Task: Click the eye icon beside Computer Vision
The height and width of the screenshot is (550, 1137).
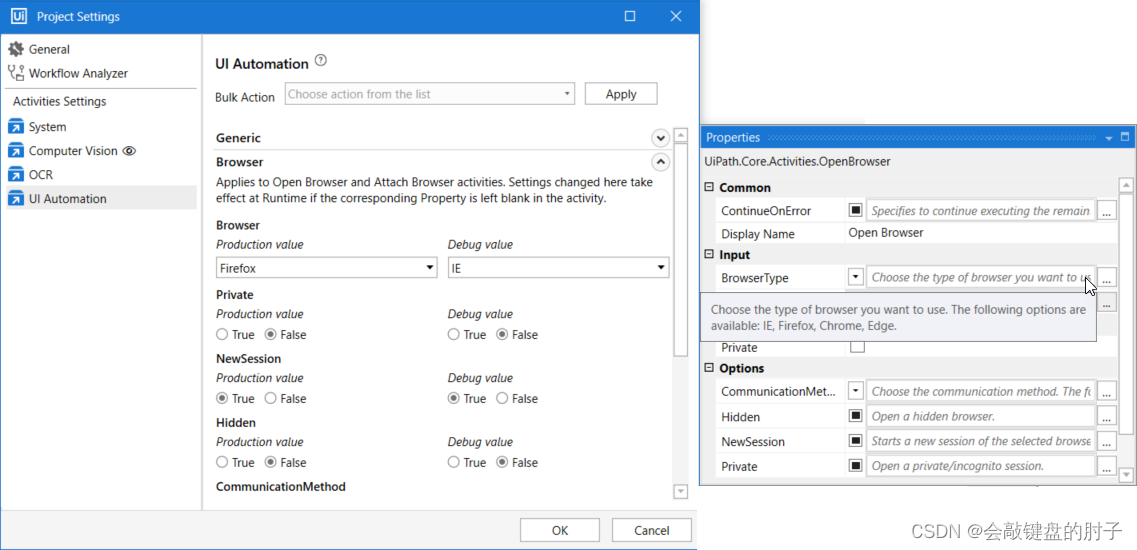Action: click(x=129, y=151)
